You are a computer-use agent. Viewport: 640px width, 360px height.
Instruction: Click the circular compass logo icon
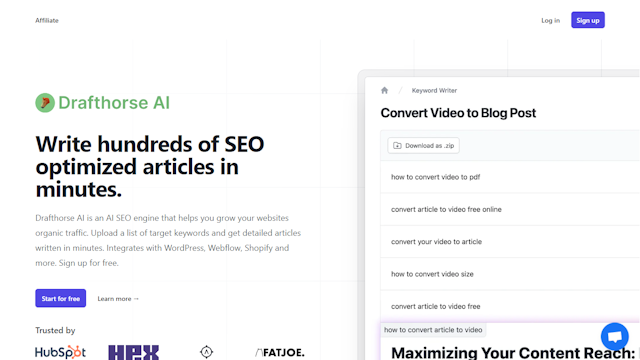[207, 352]
